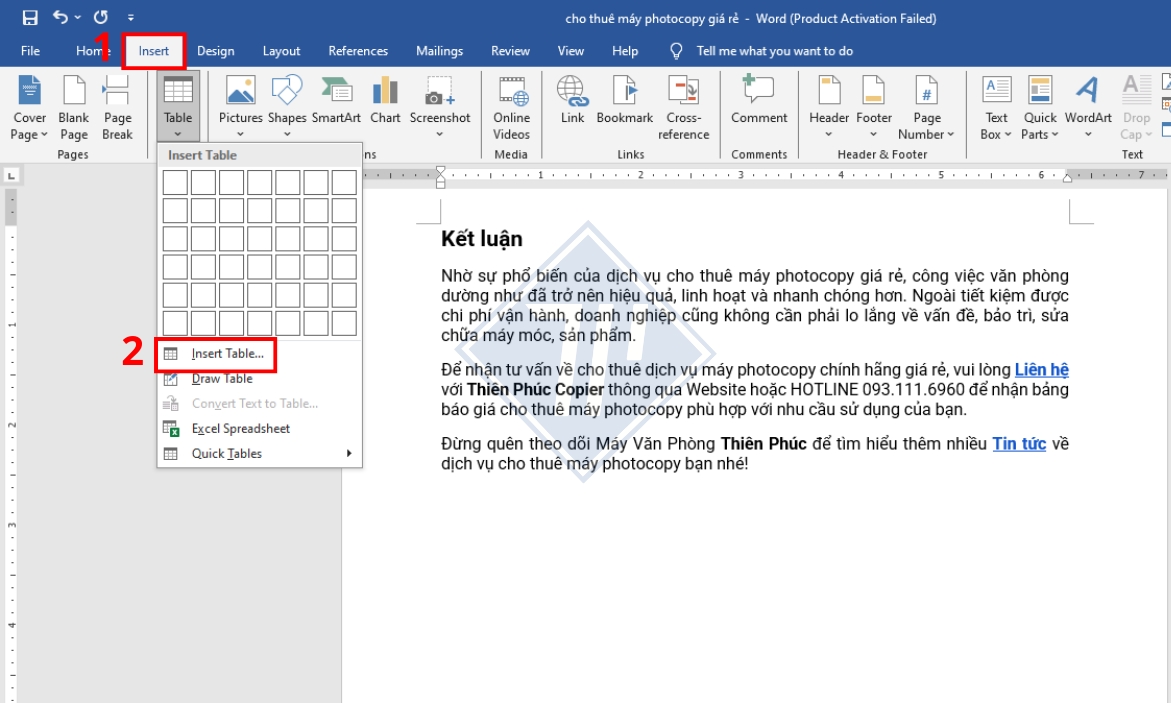Open the Mailings ribbon tab
This screenshot has height=703, width=1171.
click(439, 50)
